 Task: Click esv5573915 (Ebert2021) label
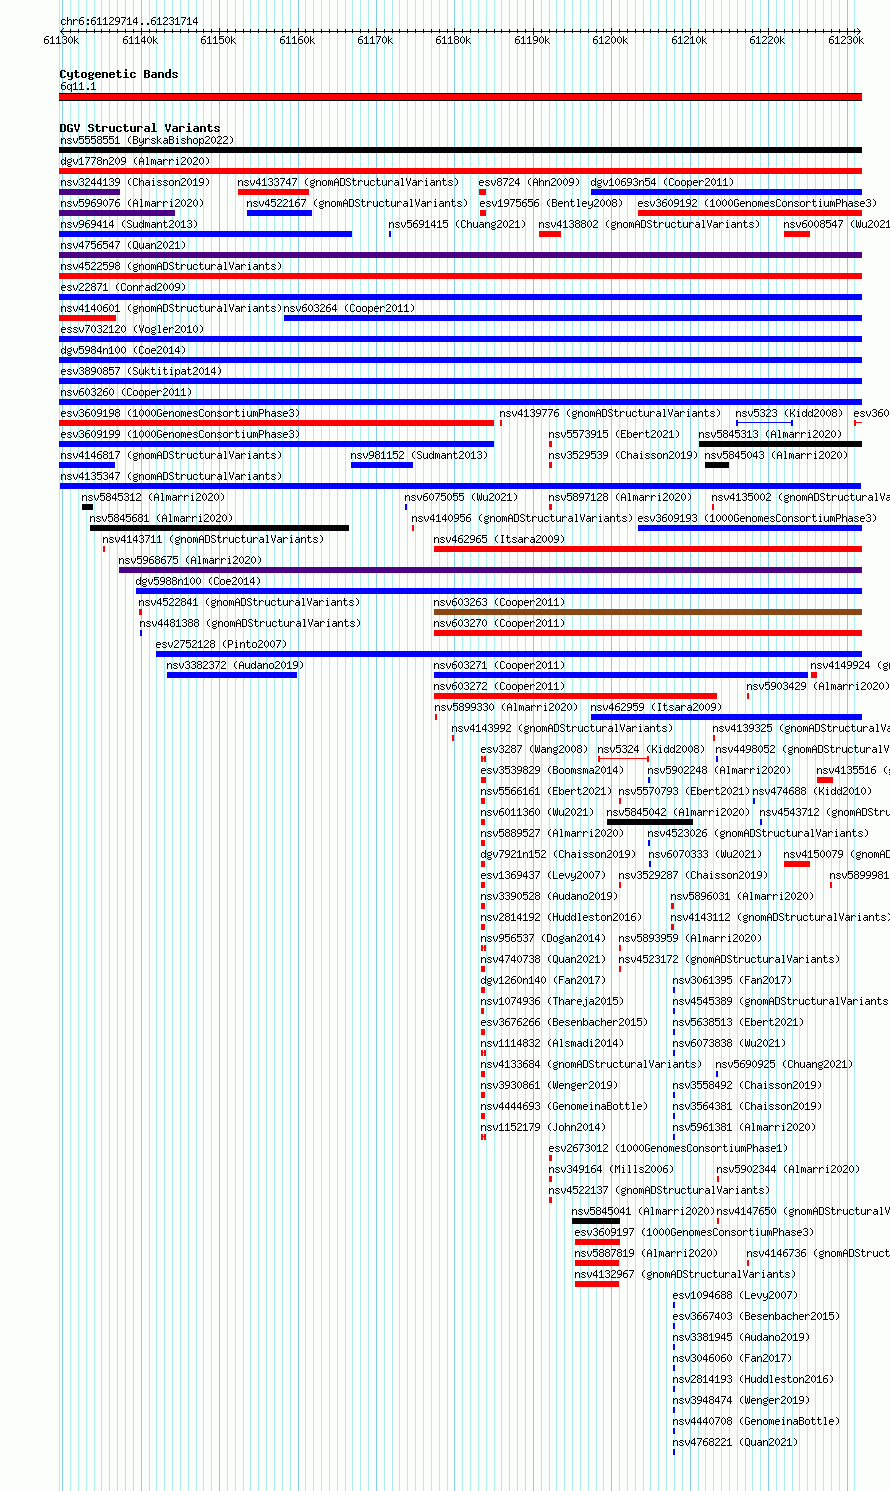[x=614, y=435]
